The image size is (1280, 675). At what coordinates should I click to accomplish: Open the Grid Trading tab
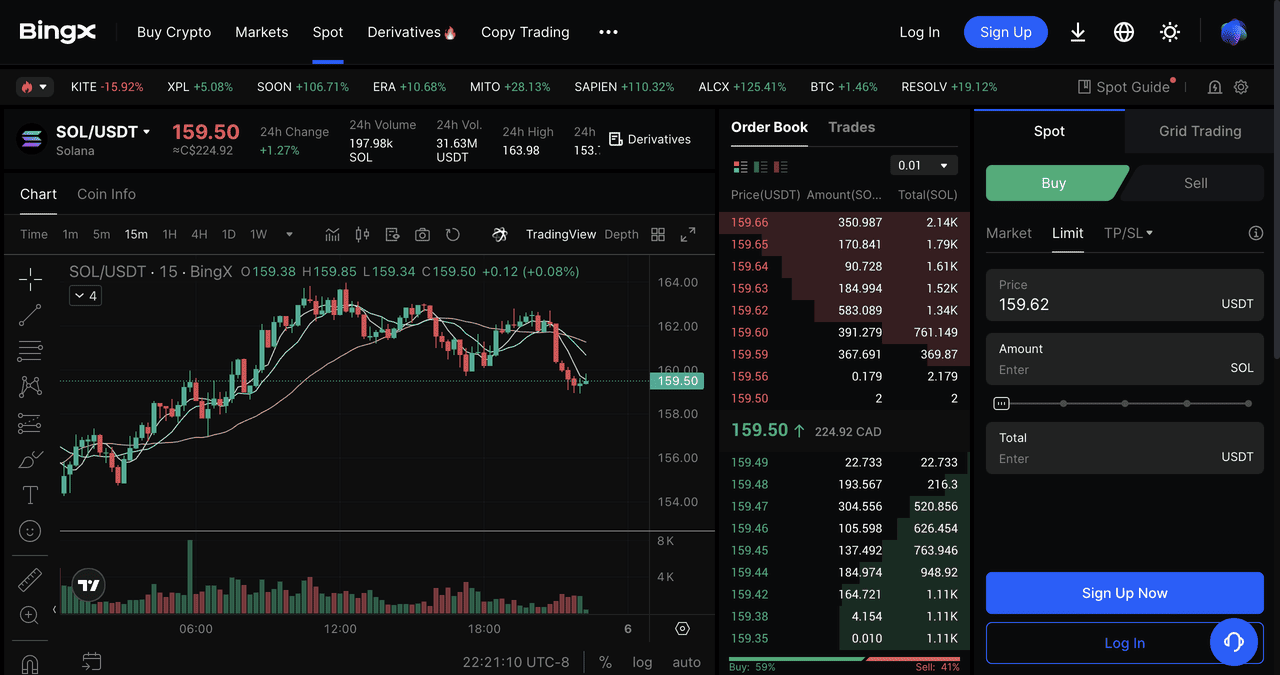click(1199, 131)
